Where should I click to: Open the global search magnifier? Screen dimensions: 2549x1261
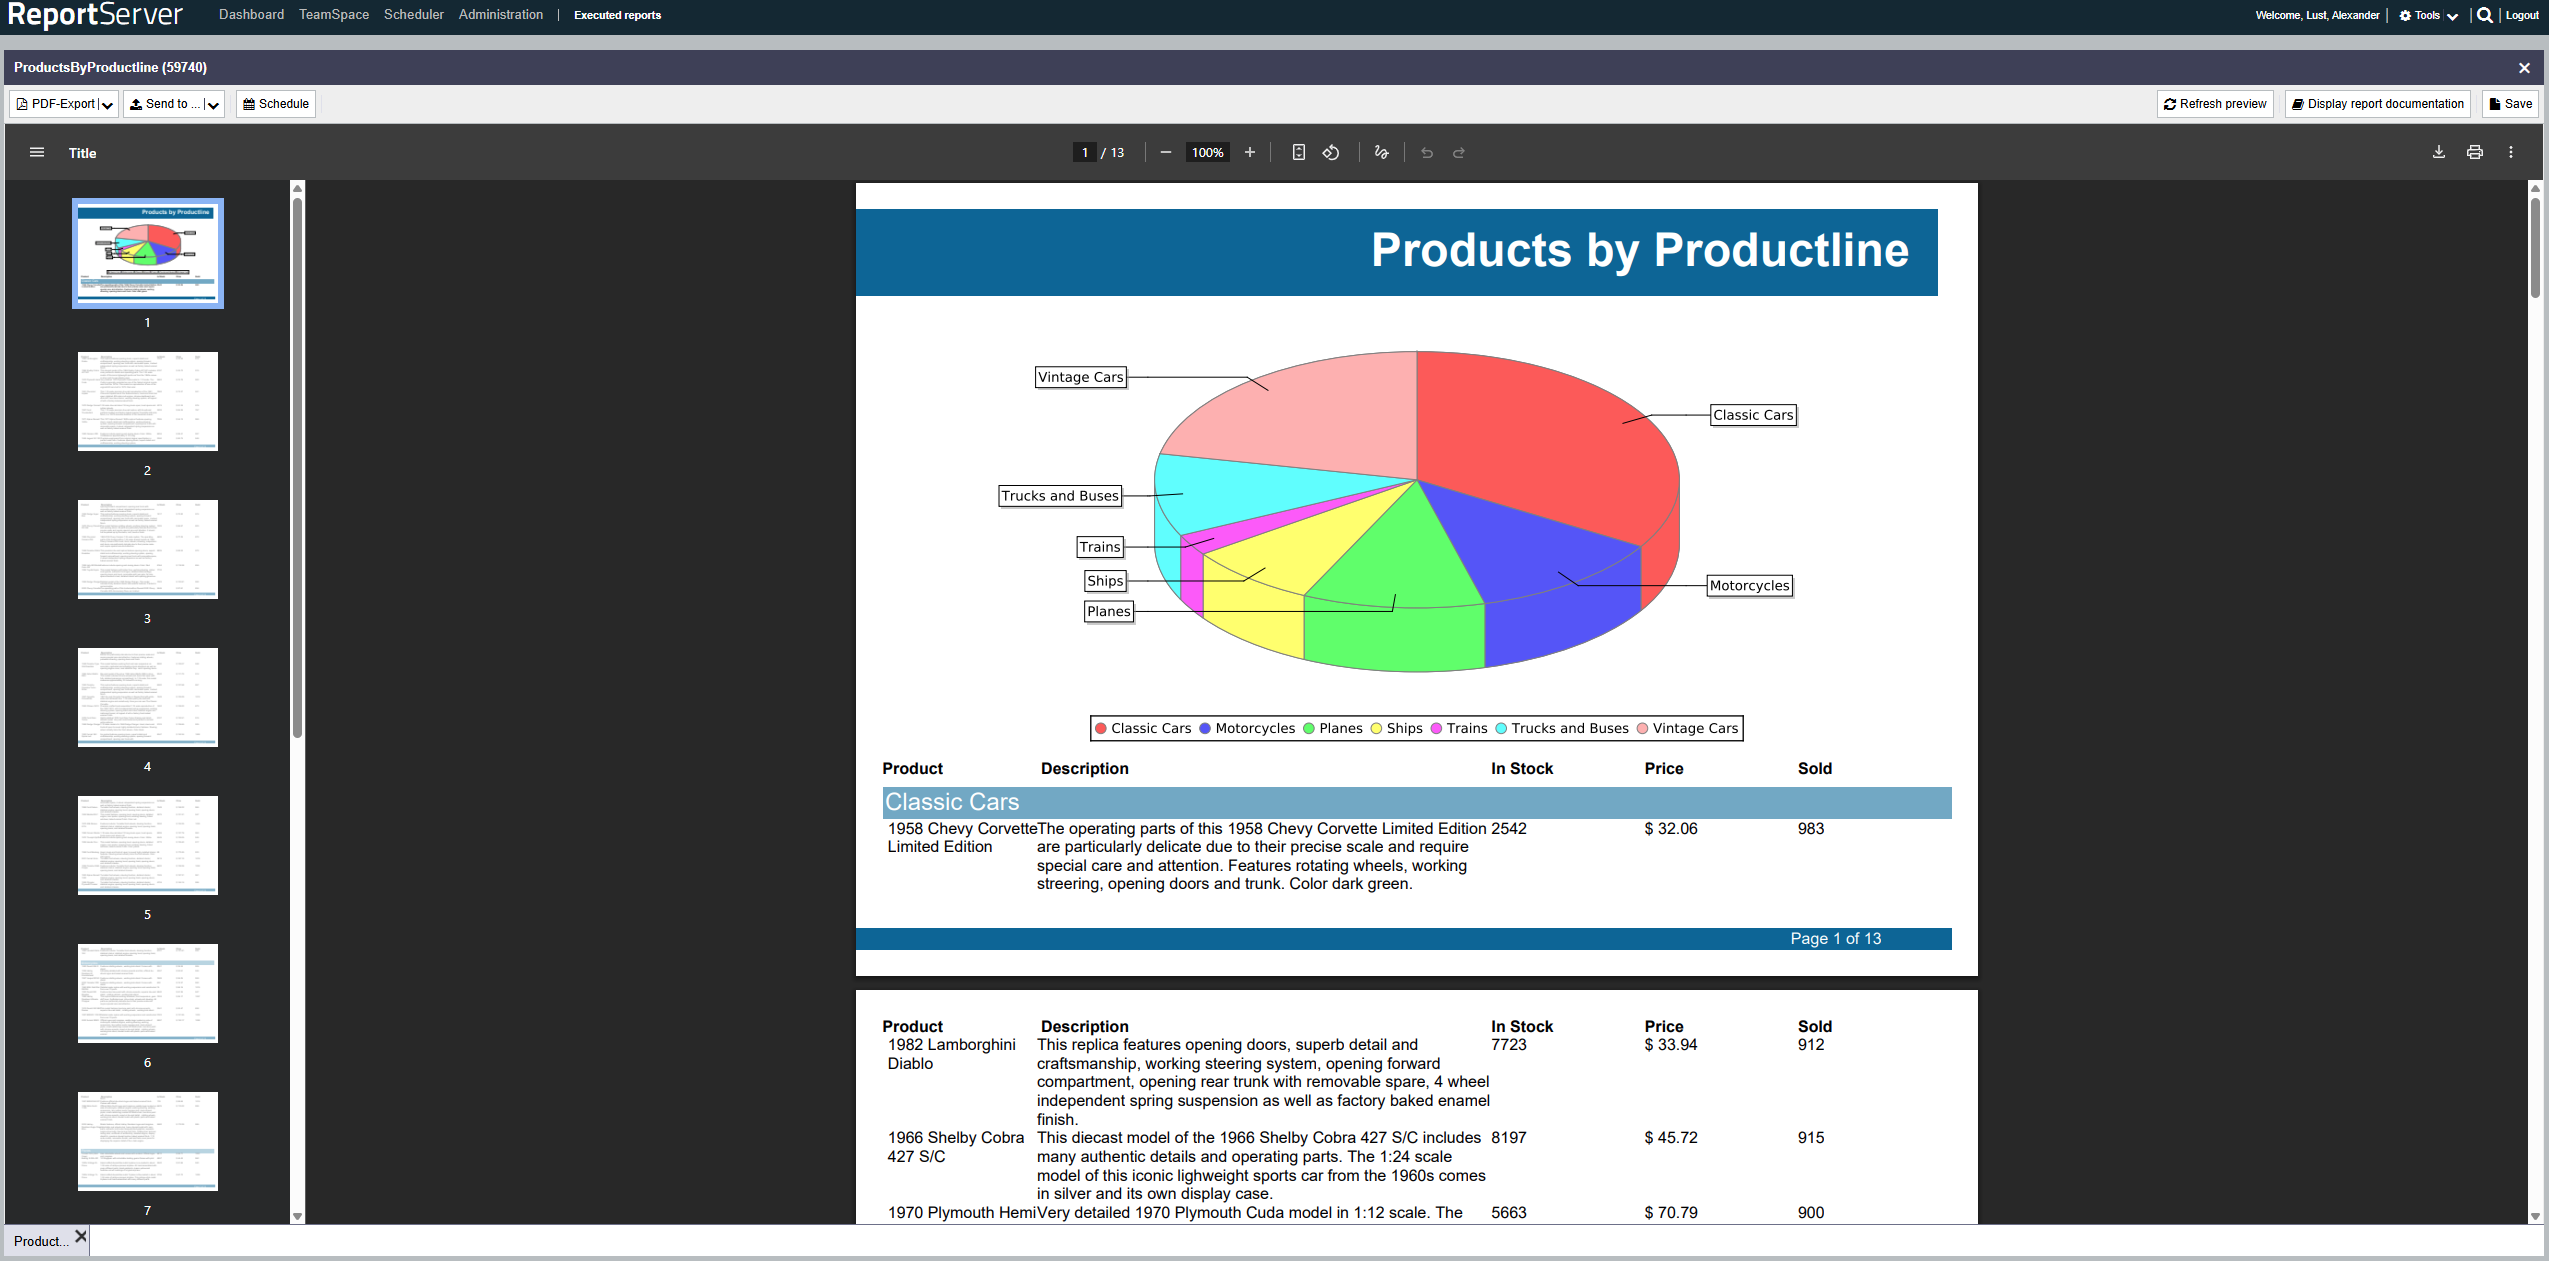coord(2484,15)
